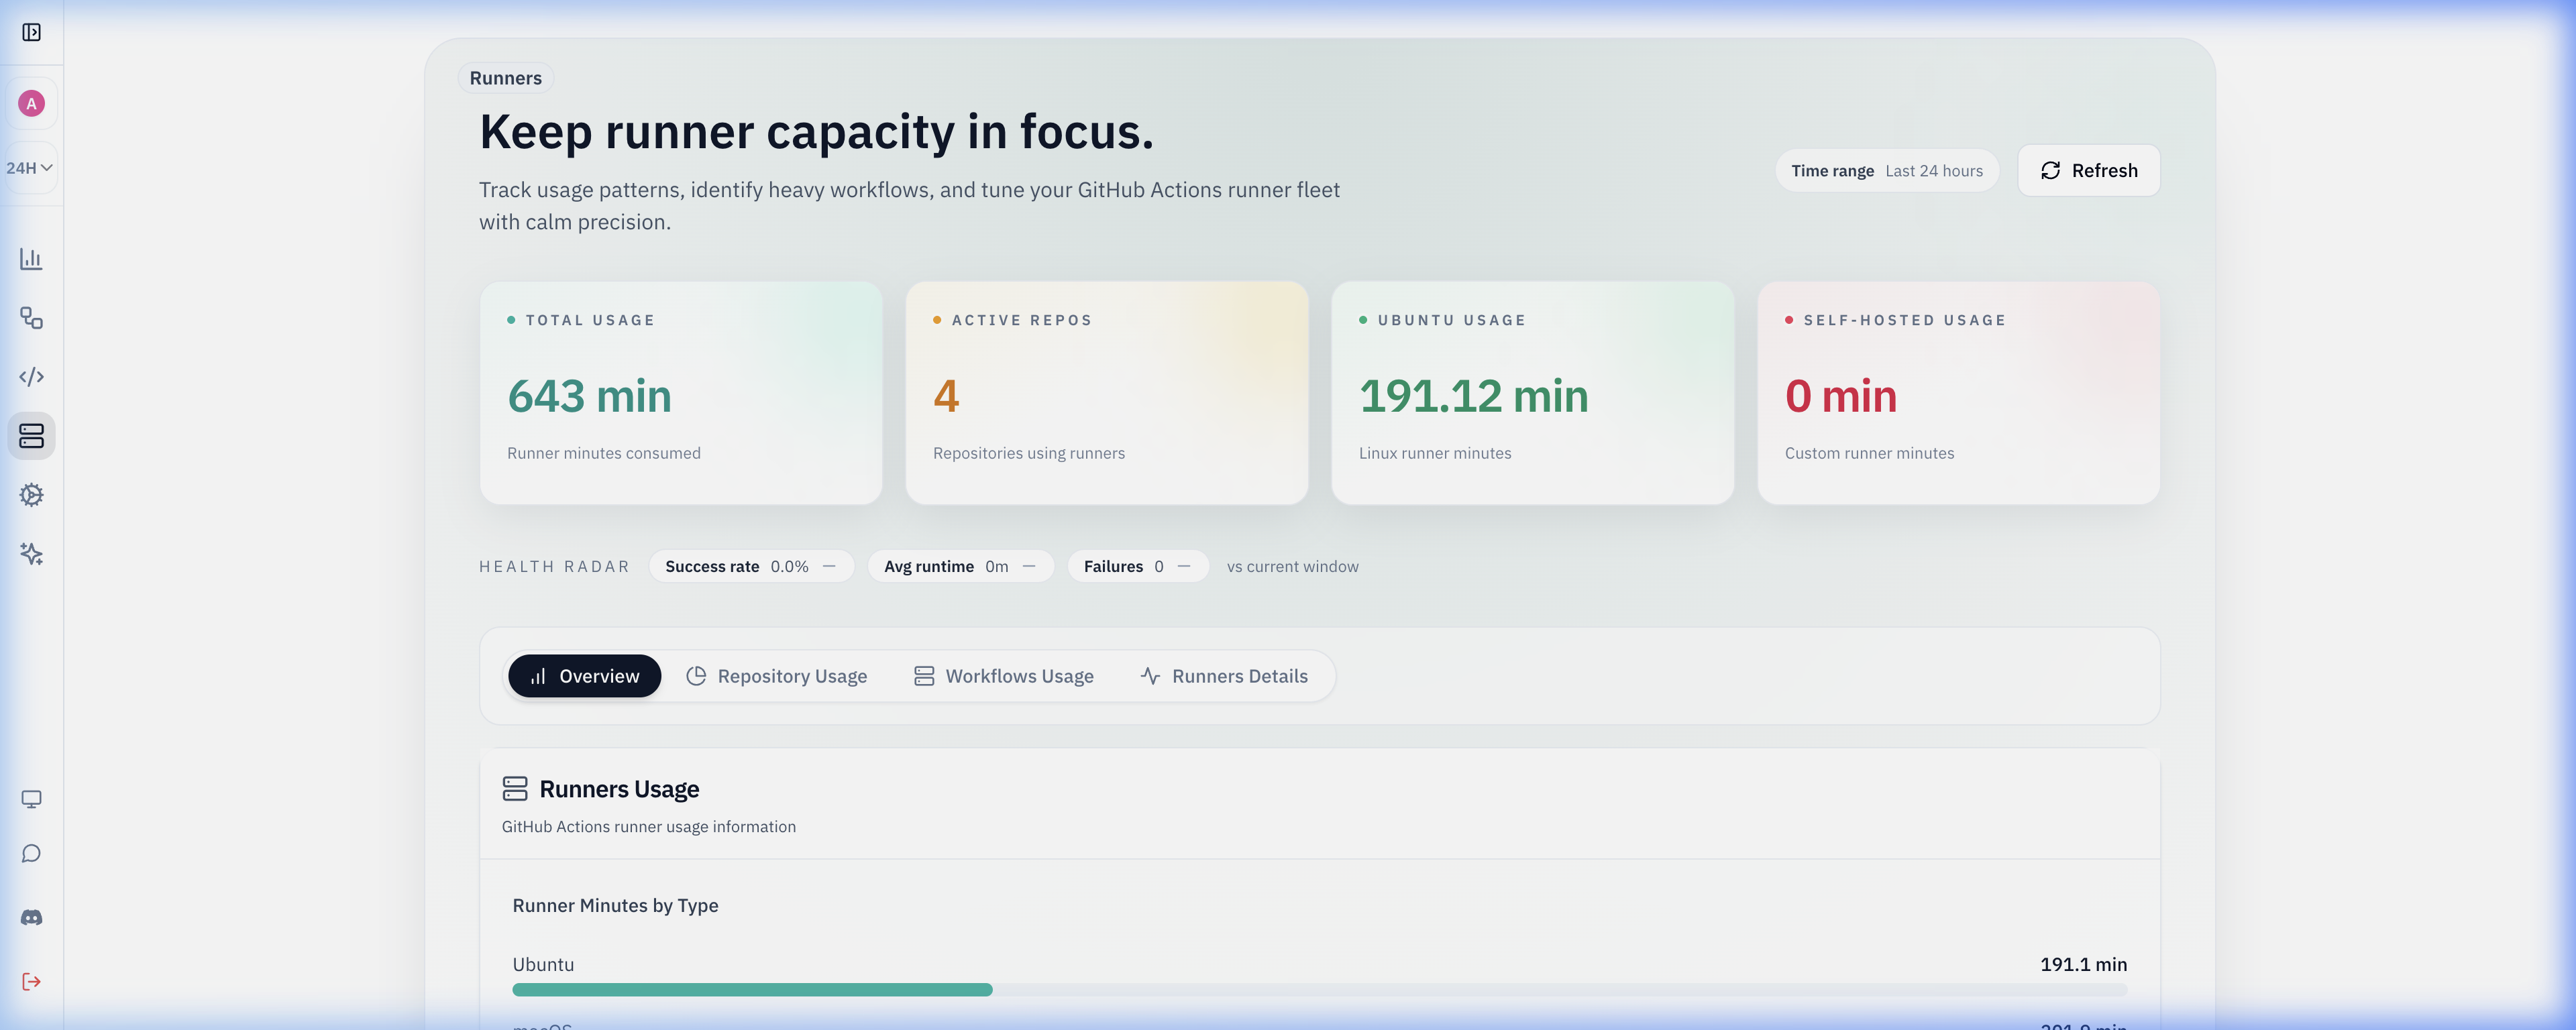The width and height of the screenshot is (2576, 1030).
Task: Toggle the Failures health radar chip
Action: [1137, 566]
